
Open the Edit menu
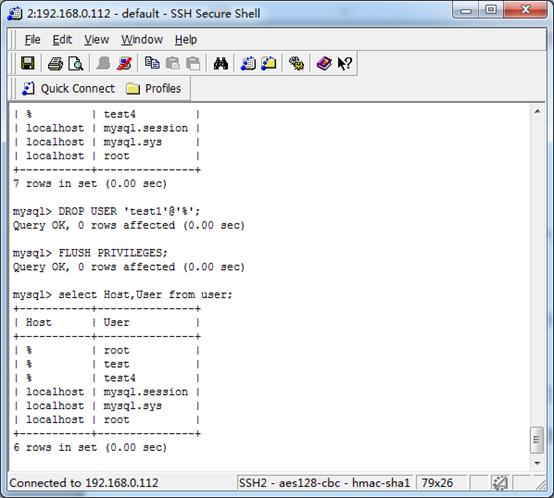62,40
